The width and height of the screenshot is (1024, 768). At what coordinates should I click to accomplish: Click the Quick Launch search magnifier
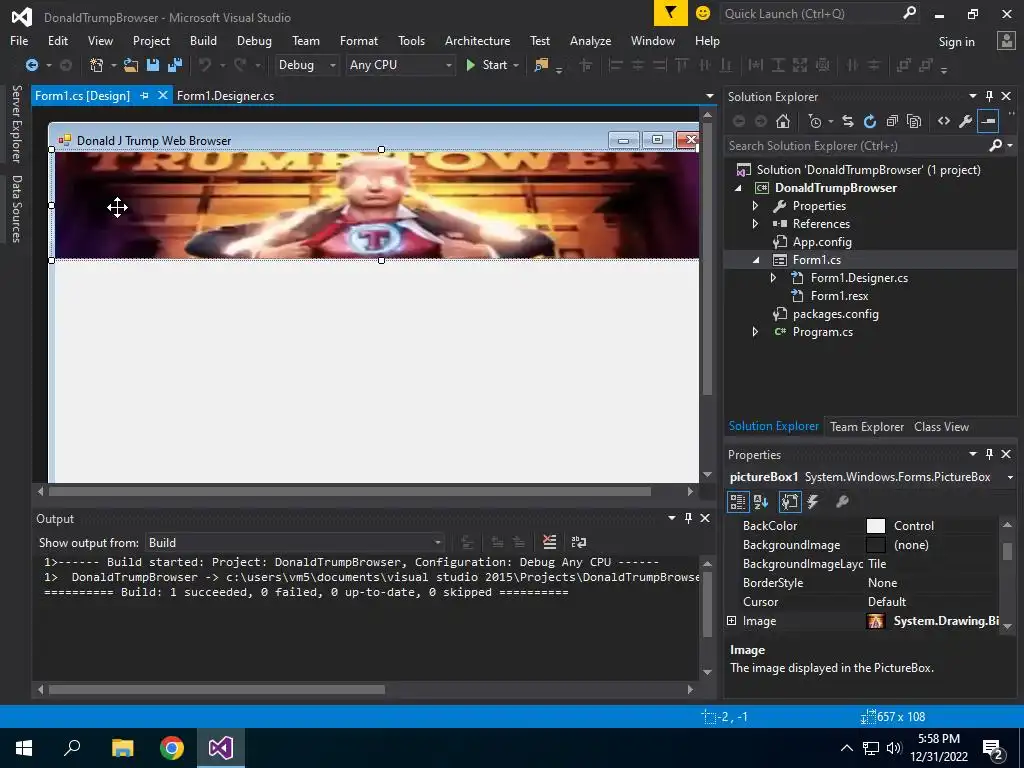(x=909, y=13)
